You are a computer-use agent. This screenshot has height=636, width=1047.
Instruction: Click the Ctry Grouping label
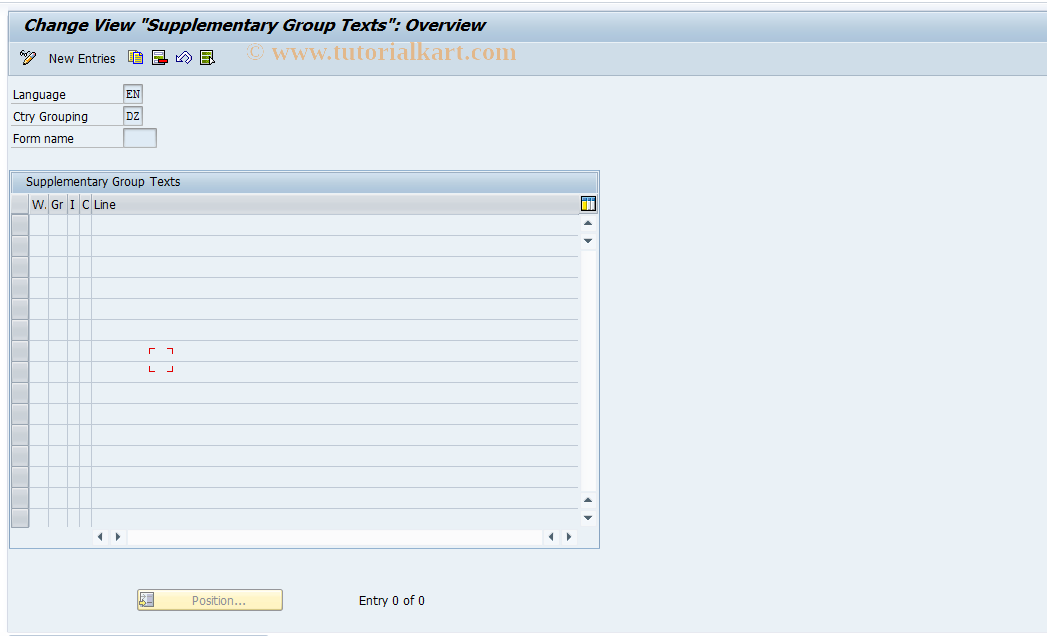(51, 117)
